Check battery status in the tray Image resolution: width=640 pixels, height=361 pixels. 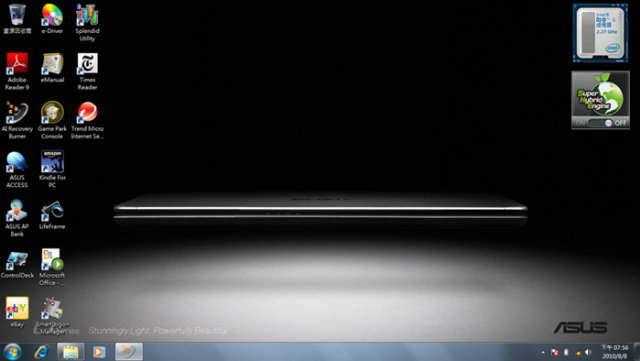(x=566, y=352)
